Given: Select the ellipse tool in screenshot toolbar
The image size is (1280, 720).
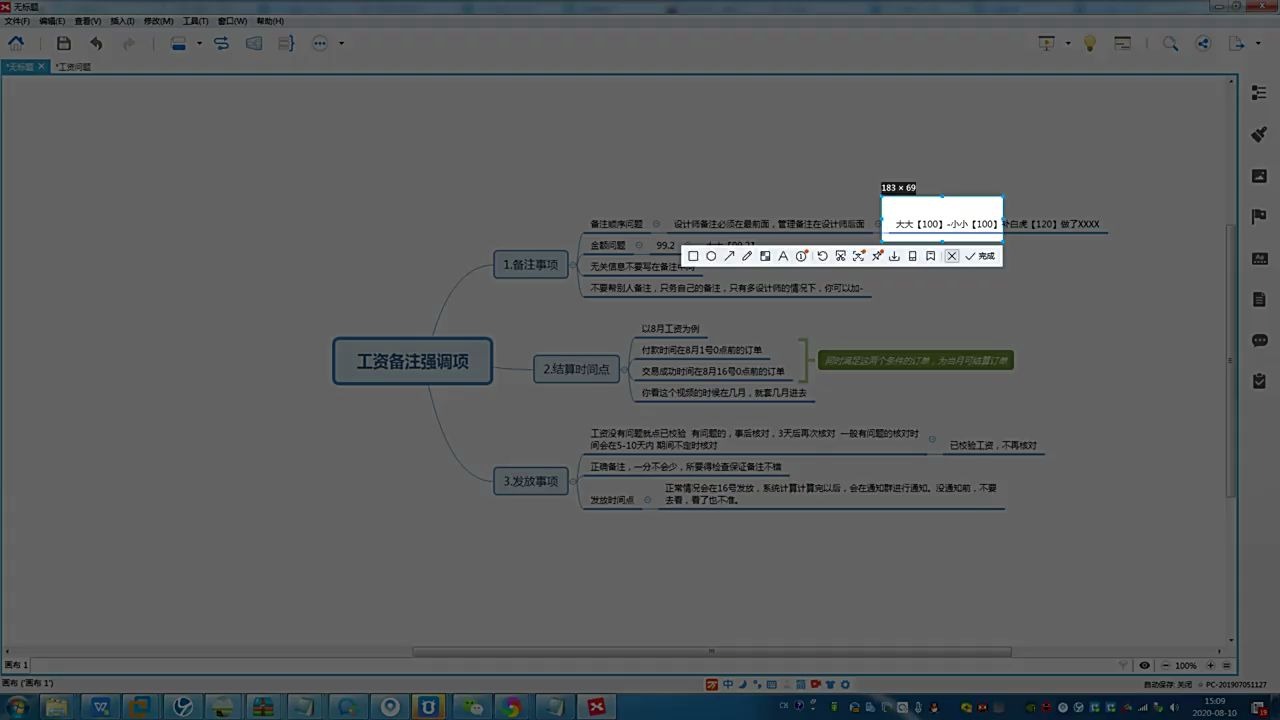Looking at the screenshot, I should [711, 256].
